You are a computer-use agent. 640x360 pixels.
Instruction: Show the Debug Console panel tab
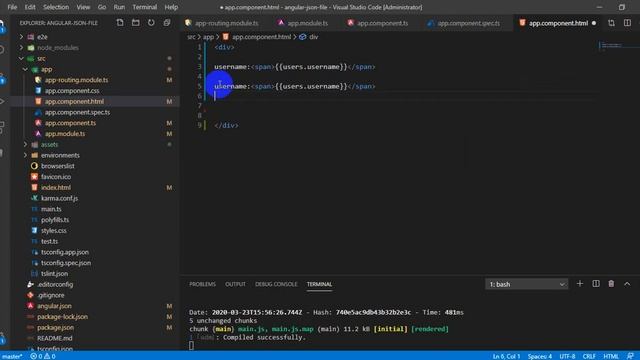[276, 284]
